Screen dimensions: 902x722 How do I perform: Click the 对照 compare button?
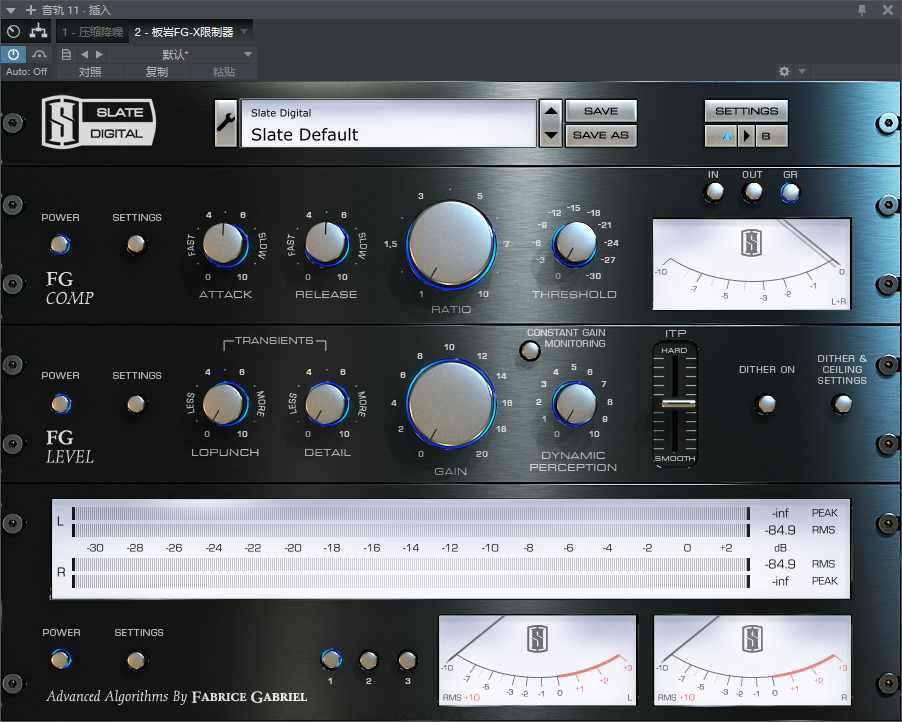(90, 72)
